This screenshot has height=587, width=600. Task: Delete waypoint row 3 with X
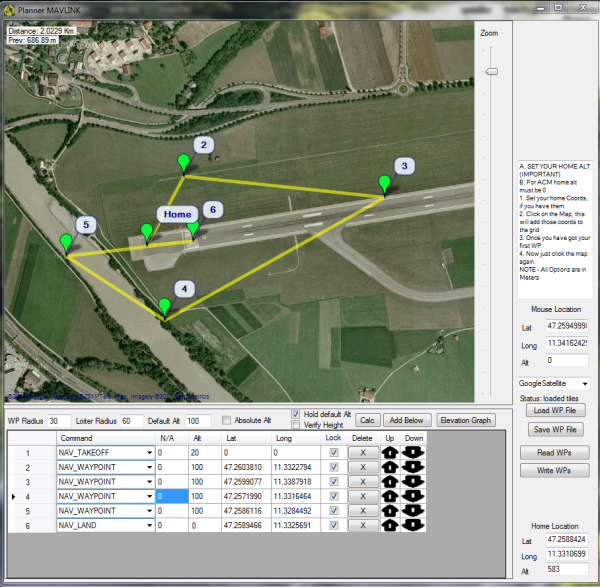pyautogui.click(x=363, y=482)
